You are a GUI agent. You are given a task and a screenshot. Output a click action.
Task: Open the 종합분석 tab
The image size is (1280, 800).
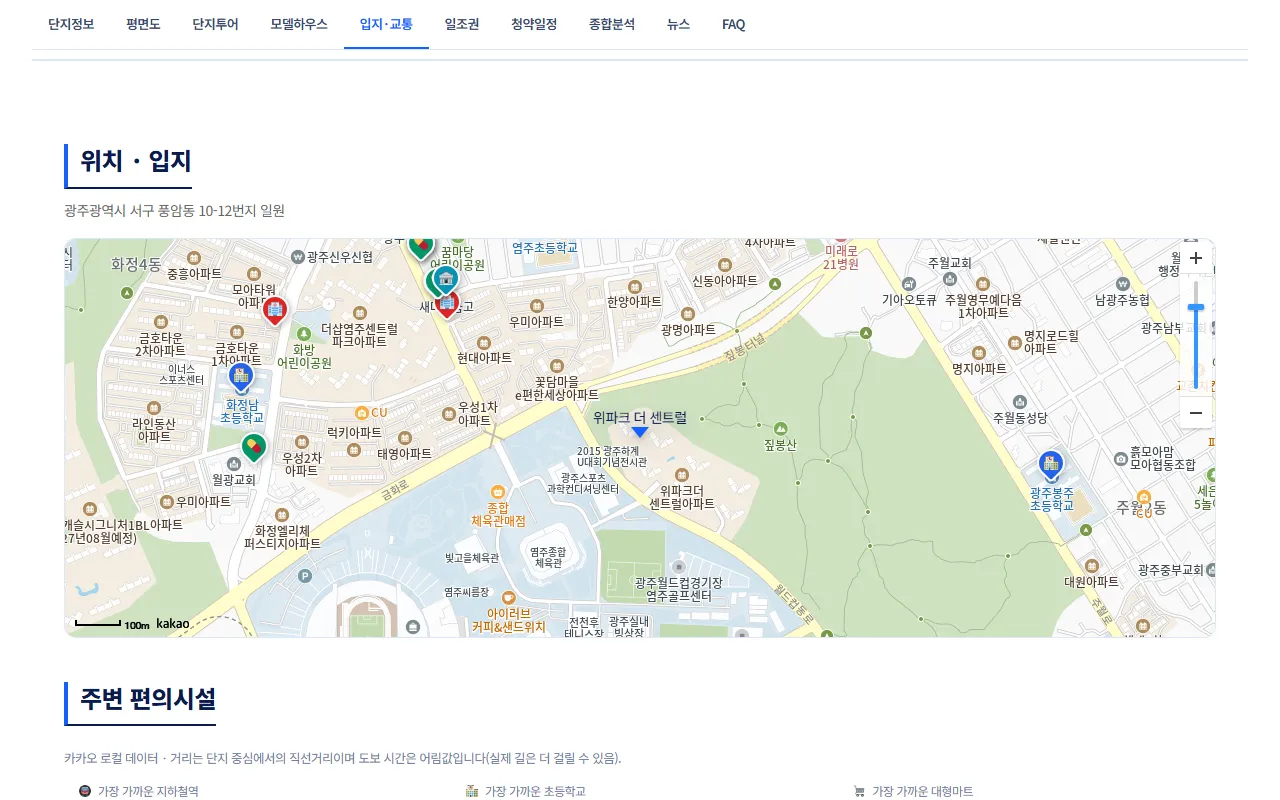tap(612, 24)
